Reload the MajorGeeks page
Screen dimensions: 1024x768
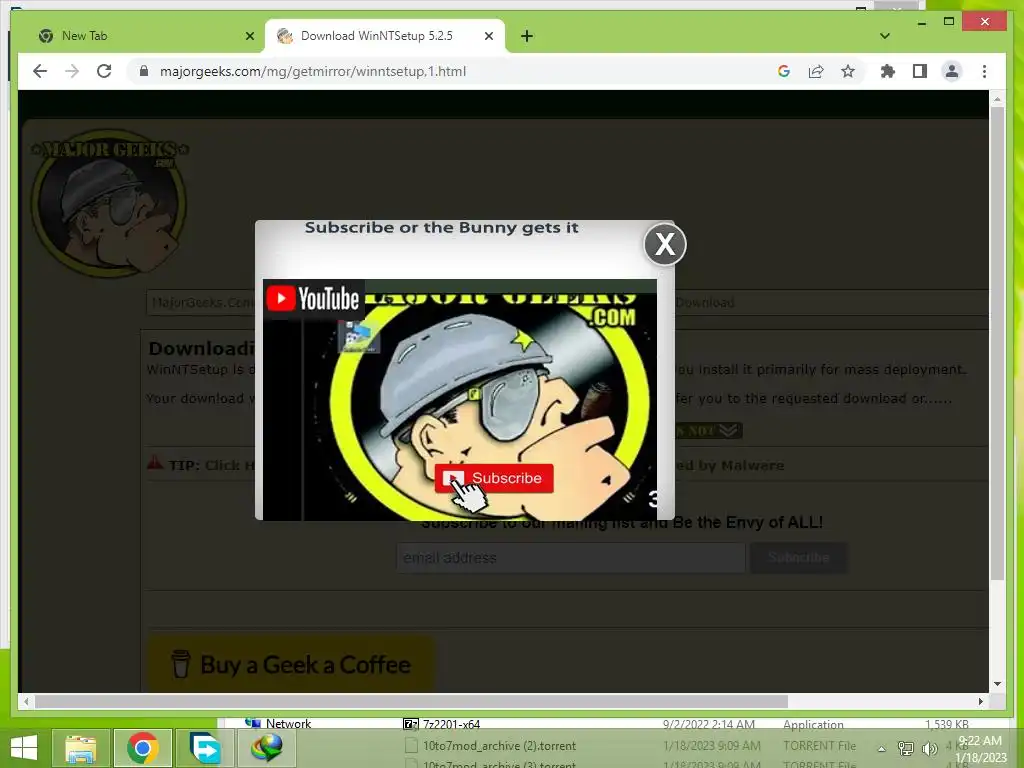(x=104, y=71)
